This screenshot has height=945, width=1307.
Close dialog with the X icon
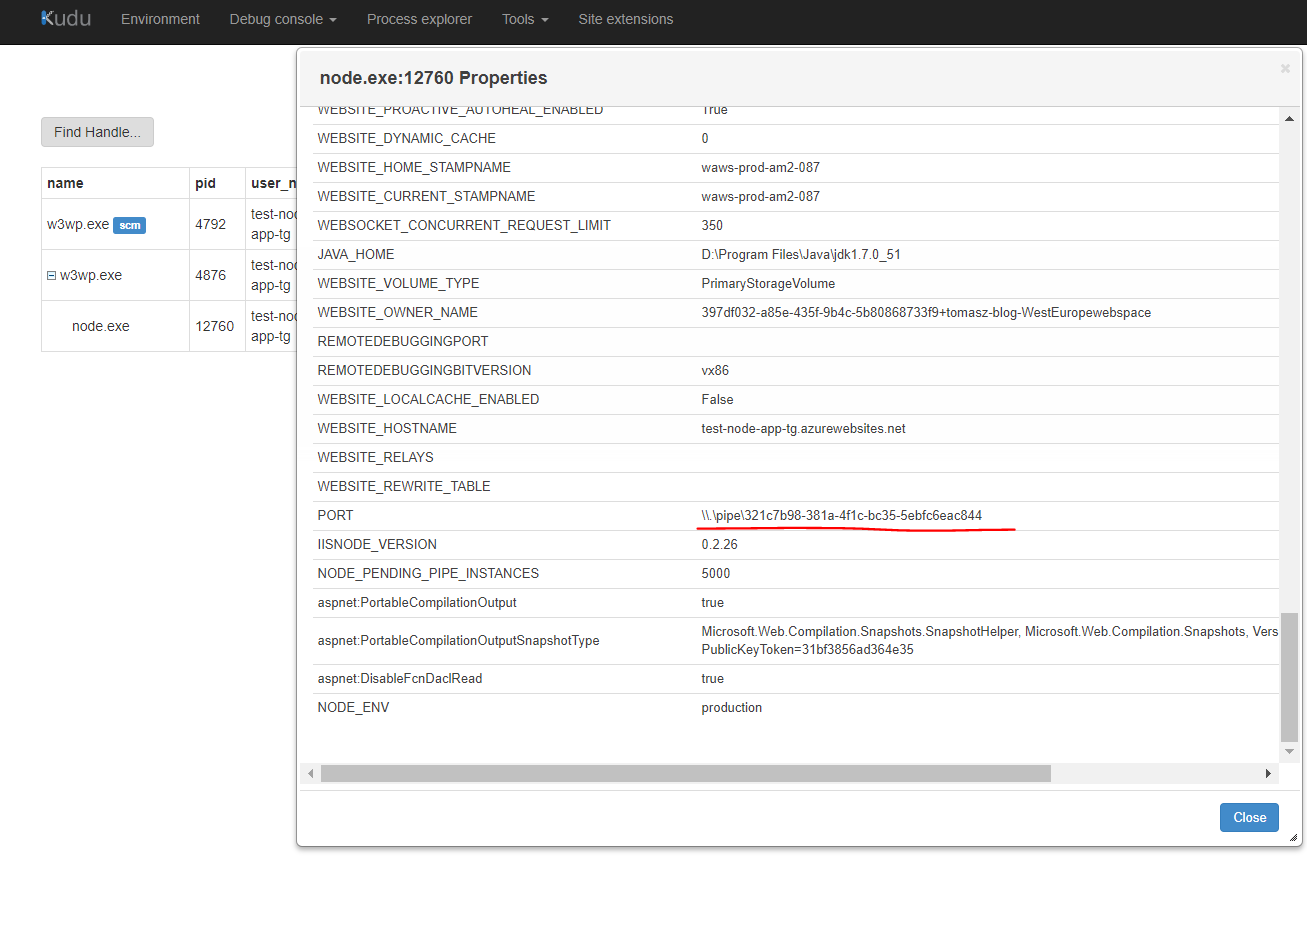point(1285,69)
